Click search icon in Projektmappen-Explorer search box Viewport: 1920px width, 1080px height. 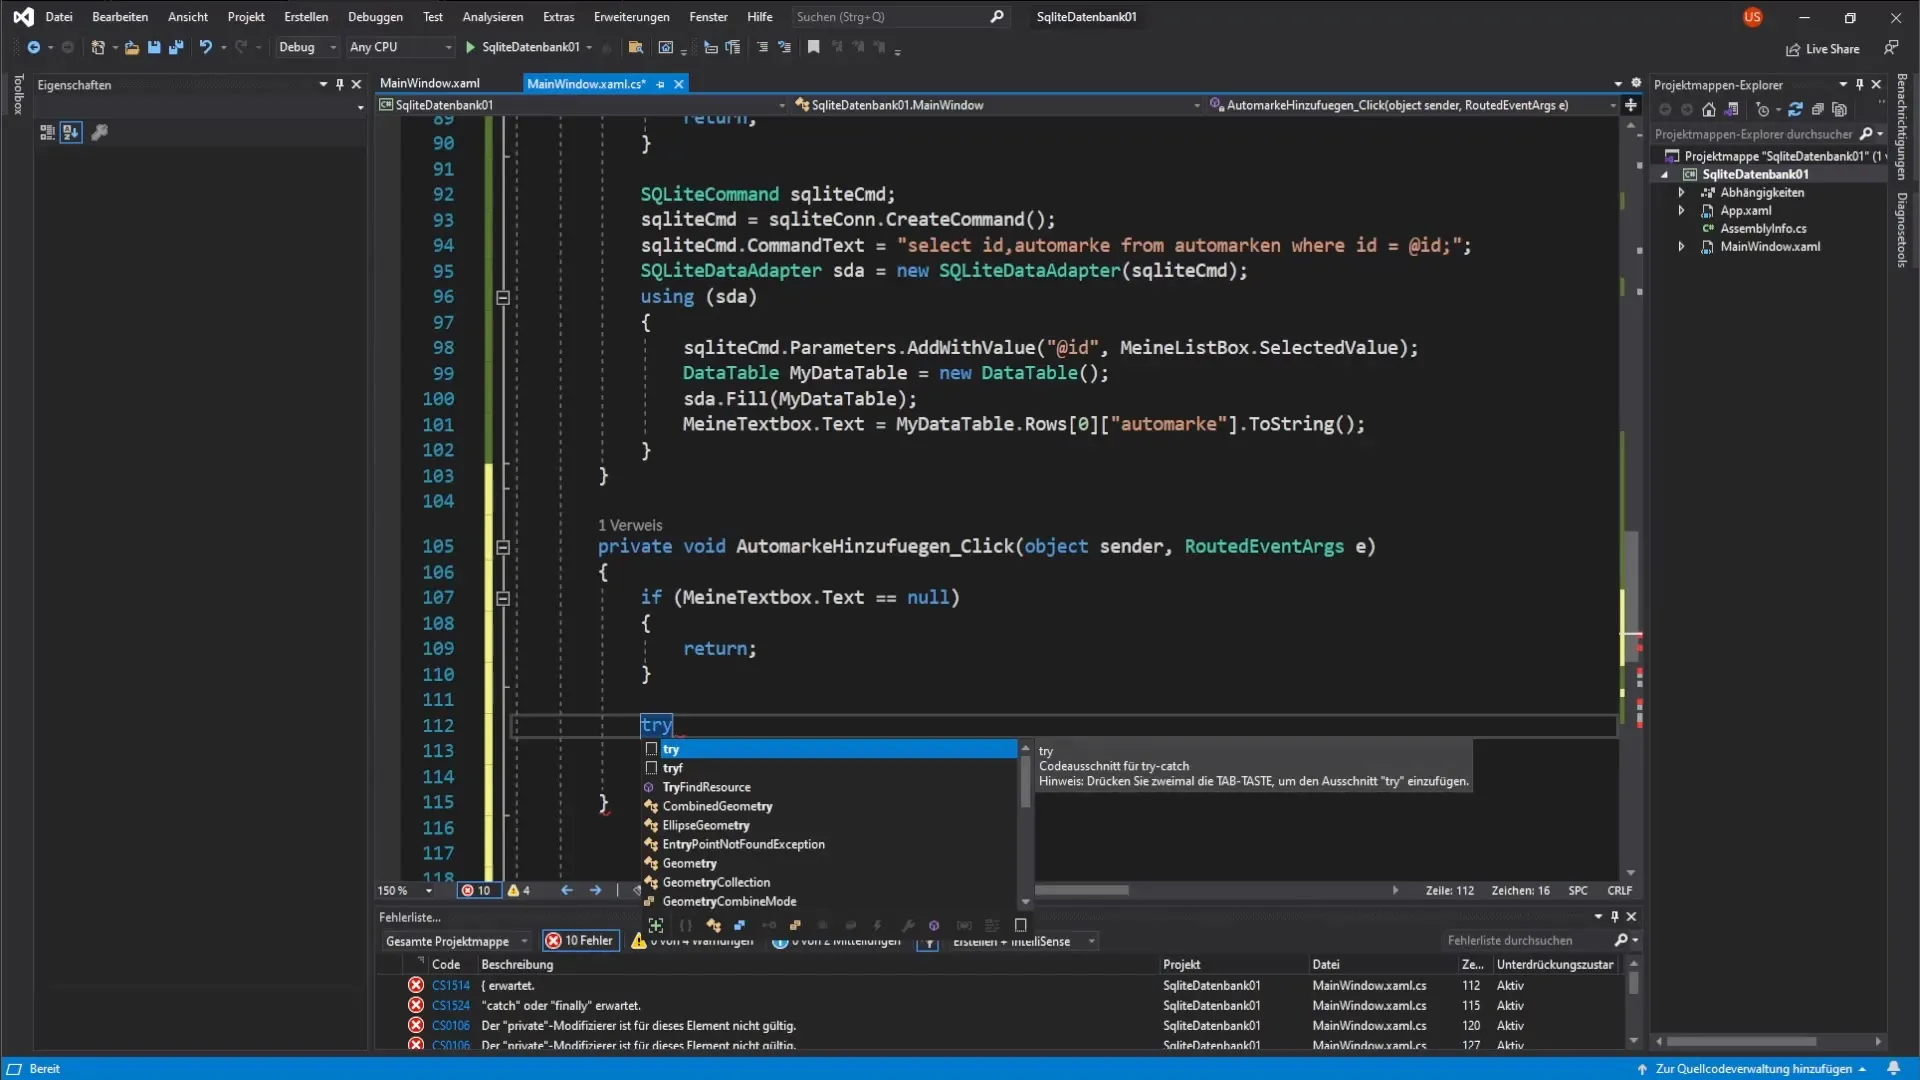click(x=1866, y=134)
